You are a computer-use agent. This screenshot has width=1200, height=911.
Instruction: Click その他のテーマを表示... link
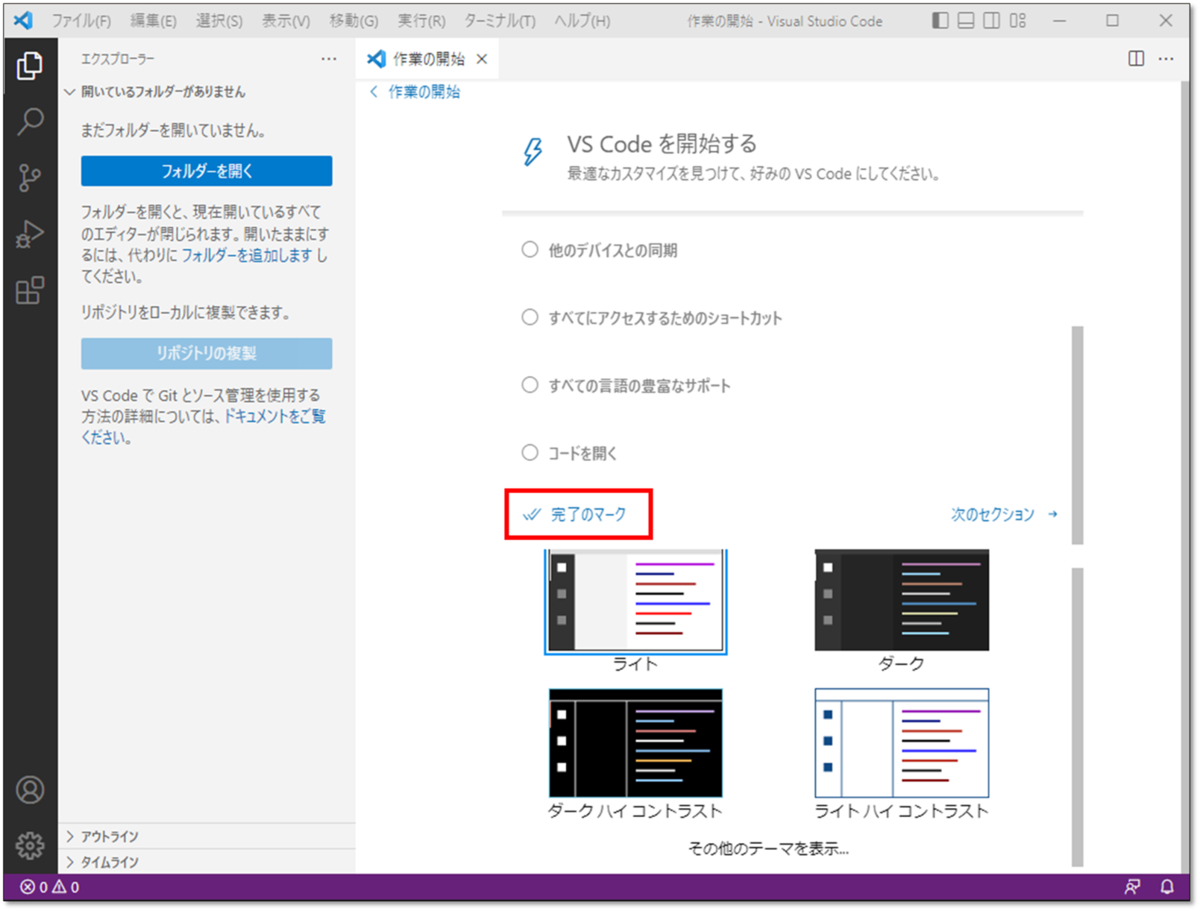pyautogui.click(x=768, y=849)
